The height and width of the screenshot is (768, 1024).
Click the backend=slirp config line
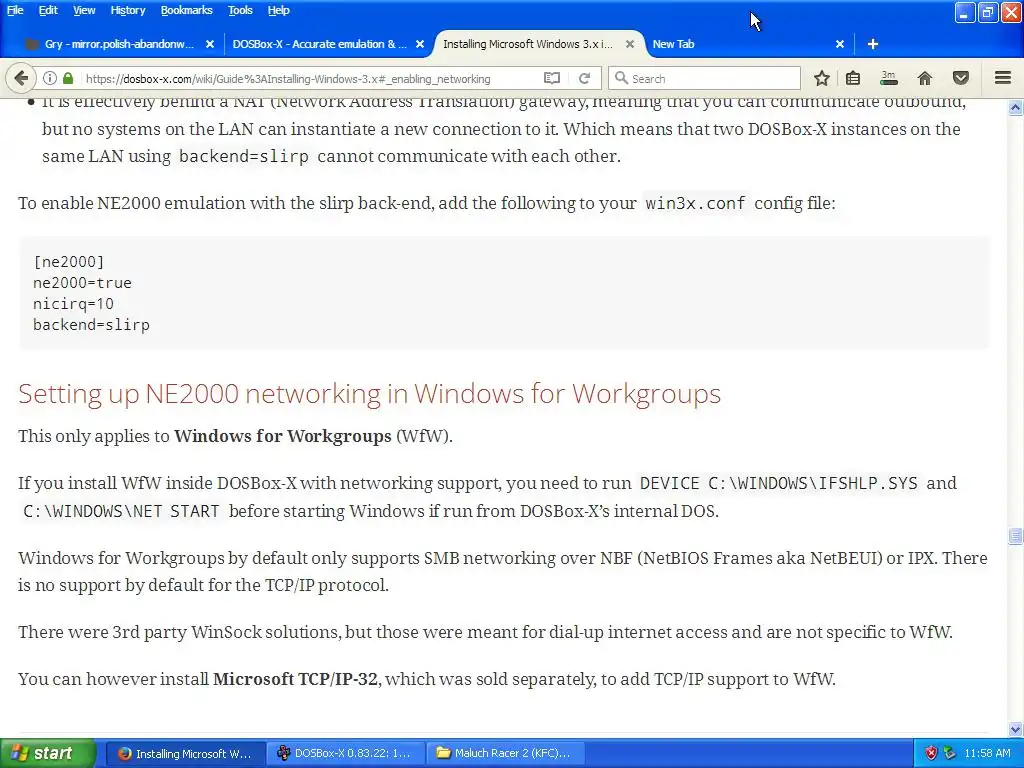pyautogui.click(x=91, y=325)
